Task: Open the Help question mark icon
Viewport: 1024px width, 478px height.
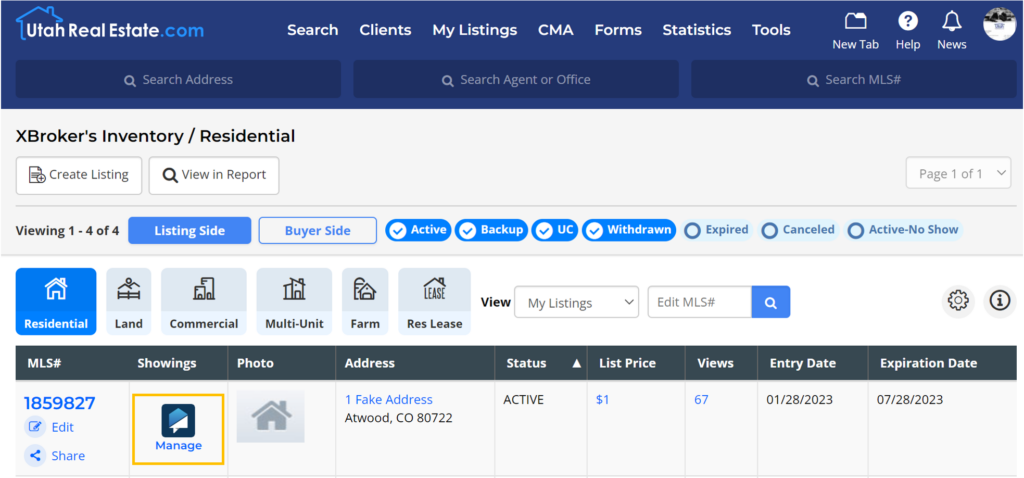Action: (x=908, y=23)
